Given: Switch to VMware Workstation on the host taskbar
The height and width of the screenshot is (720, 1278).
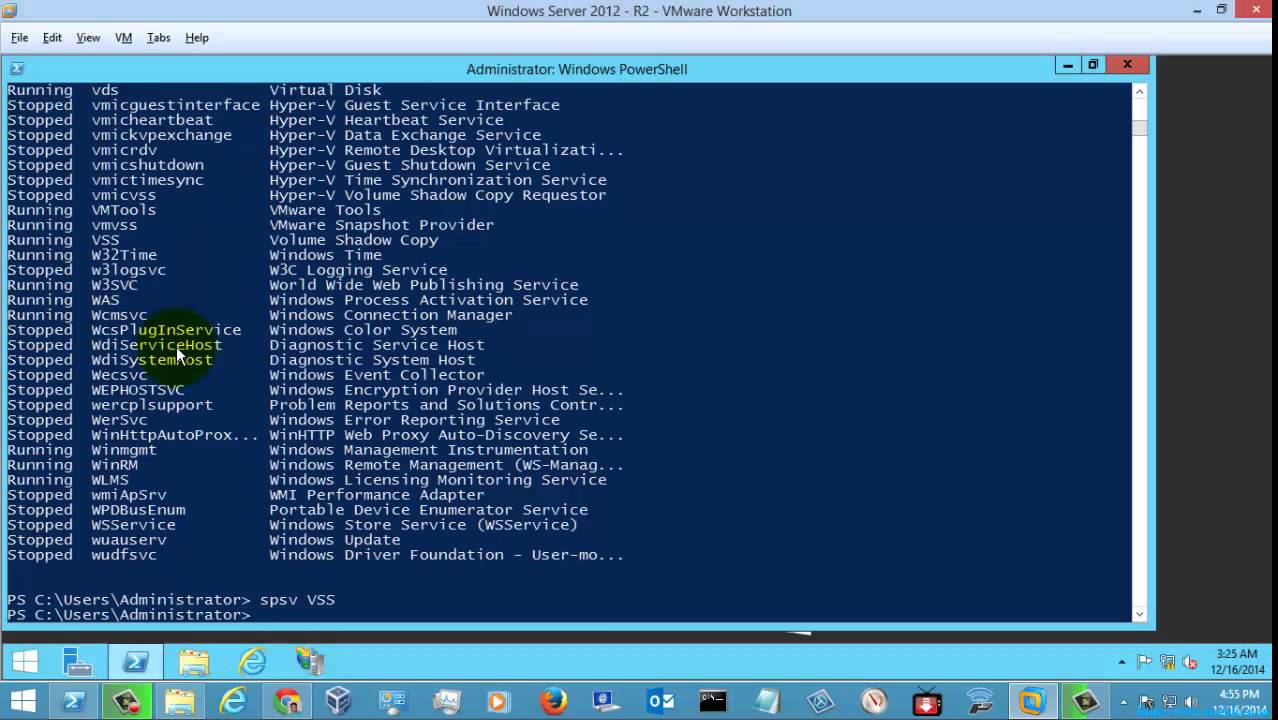Looking at the screenshot, I should coord(1032,702).
